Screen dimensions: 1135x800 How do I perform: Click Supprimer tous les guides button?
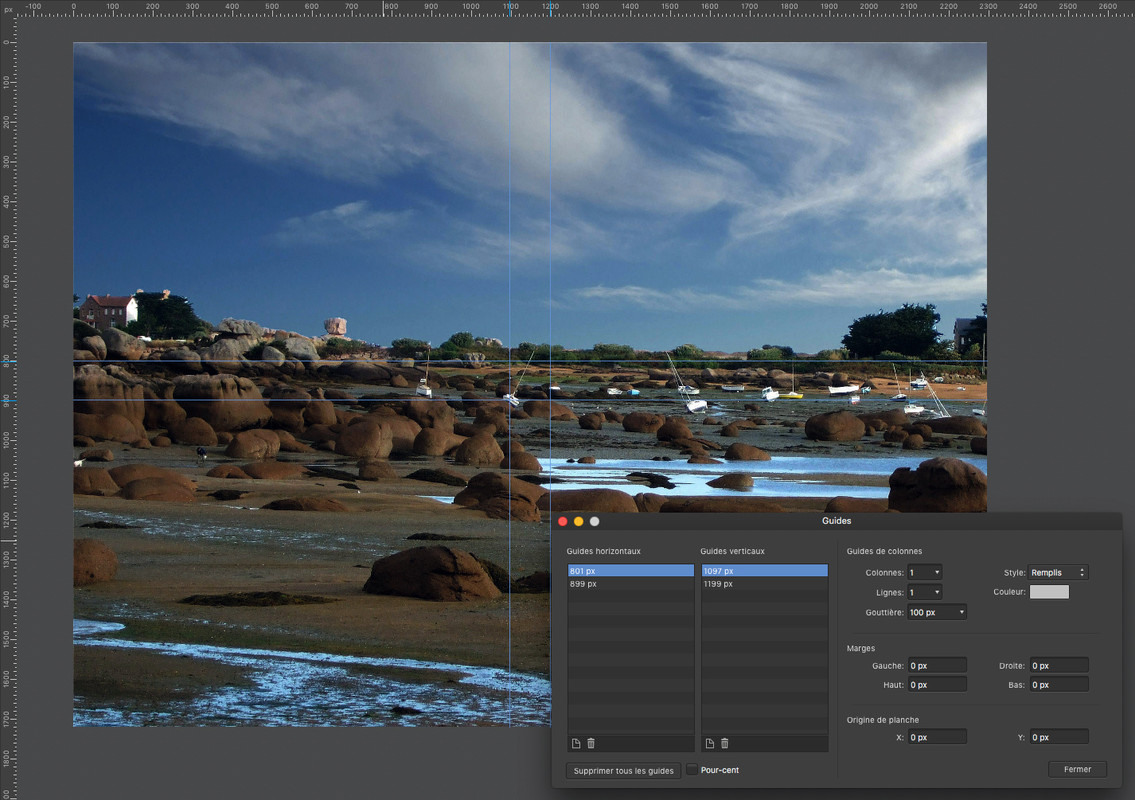click(x=623, y=770)
